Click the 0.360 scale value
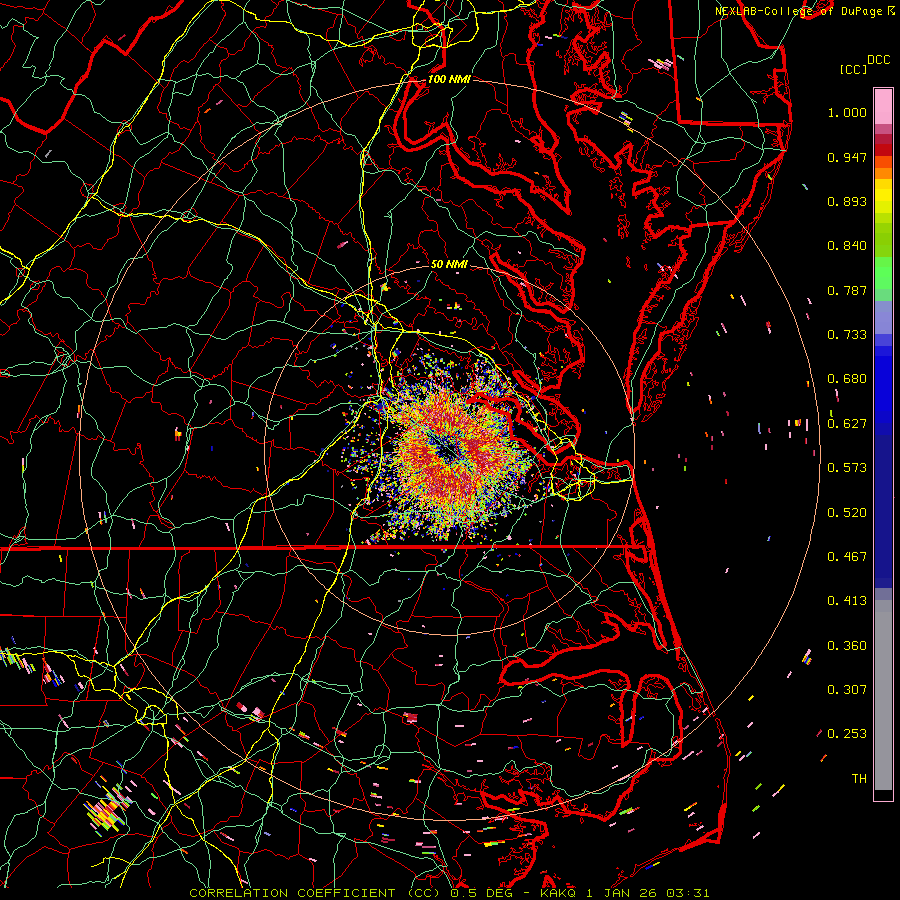 tap(847, 646)
